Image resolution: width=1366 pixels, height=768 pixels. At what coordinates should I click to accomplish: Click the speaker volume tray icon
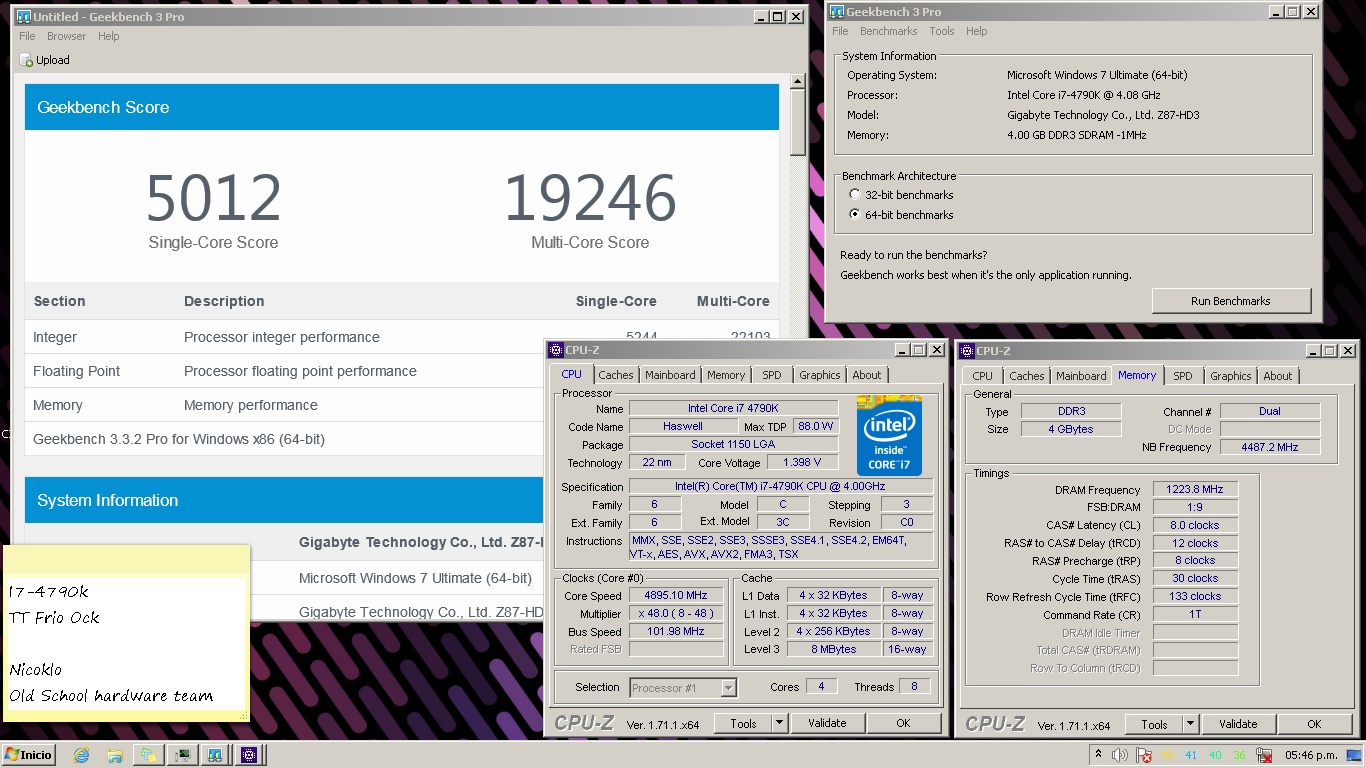tap(1120, 755)
